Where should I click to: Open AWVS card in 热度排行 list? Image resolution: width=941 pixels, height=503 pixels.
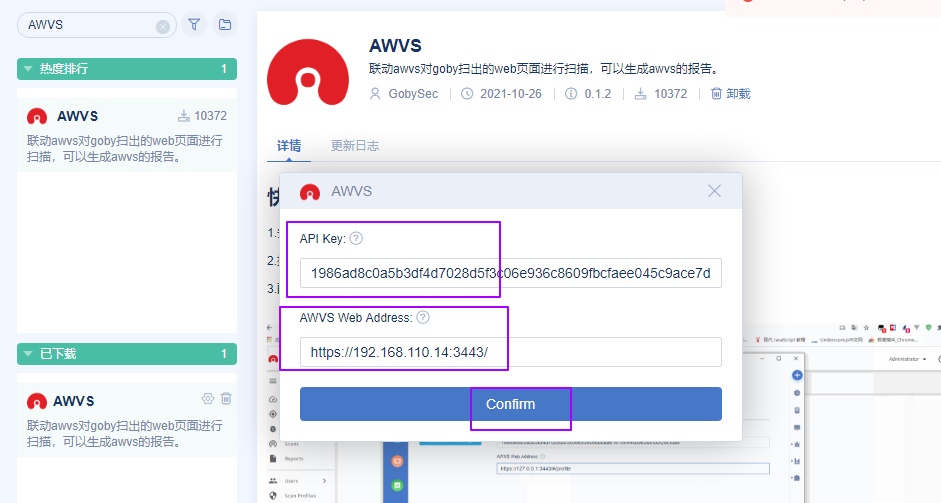127,135
